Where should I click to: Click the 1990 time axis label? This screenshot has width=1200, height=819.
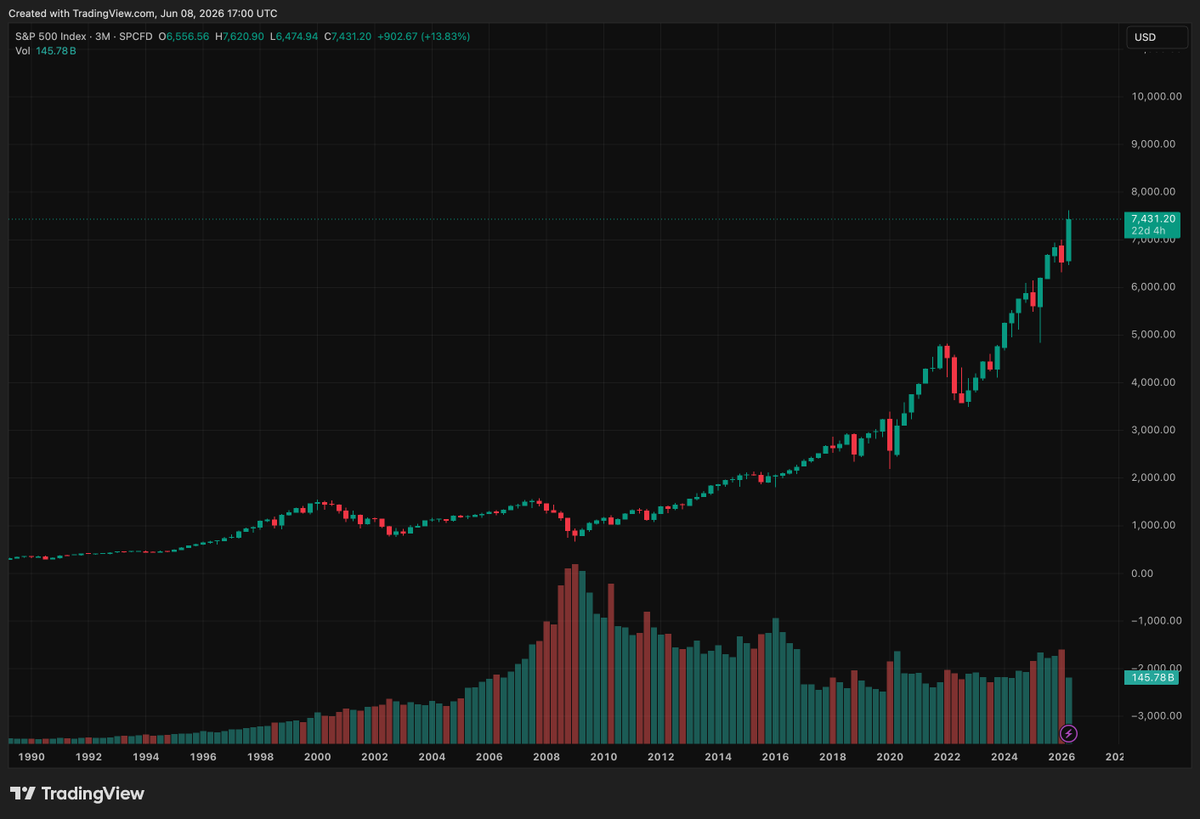[x=32, y=758]
